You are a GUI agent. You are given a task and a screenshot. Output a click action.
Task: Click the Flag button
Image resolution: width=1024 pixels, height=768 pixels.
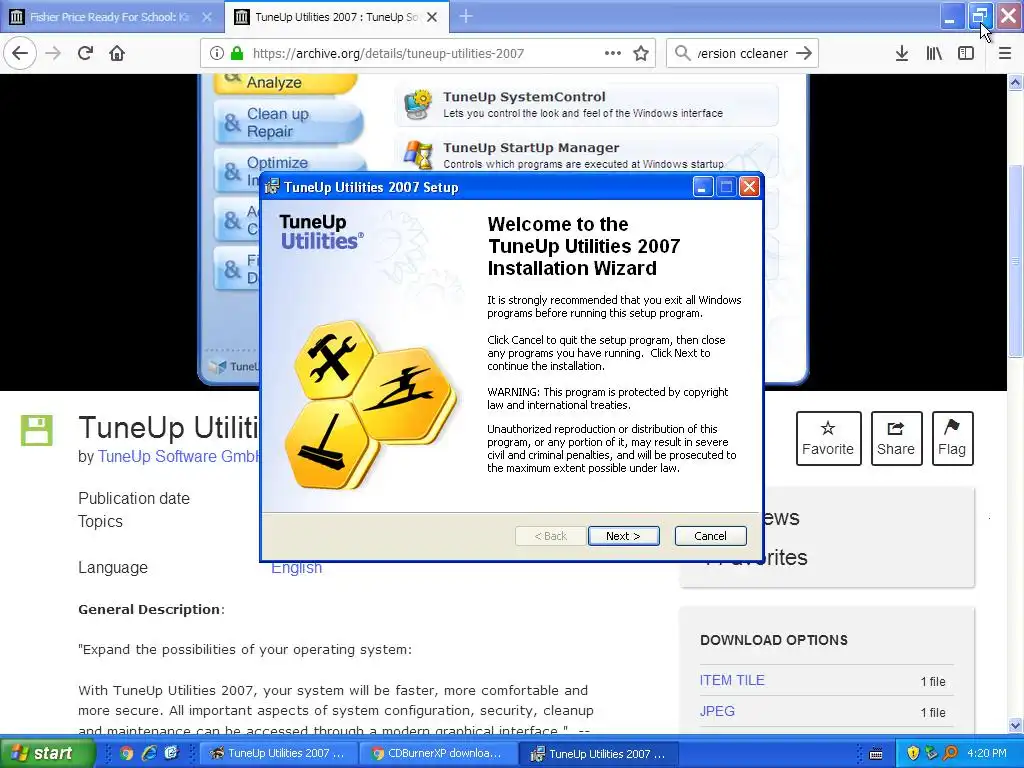coord(952,438)
